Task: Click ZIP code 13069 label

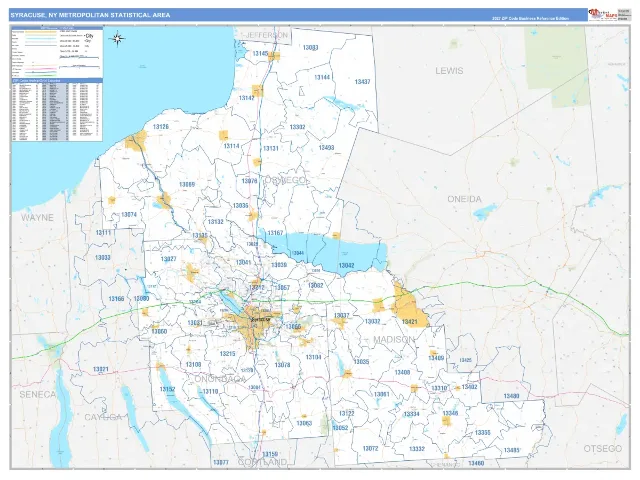Action: click(x=187, y=184)
